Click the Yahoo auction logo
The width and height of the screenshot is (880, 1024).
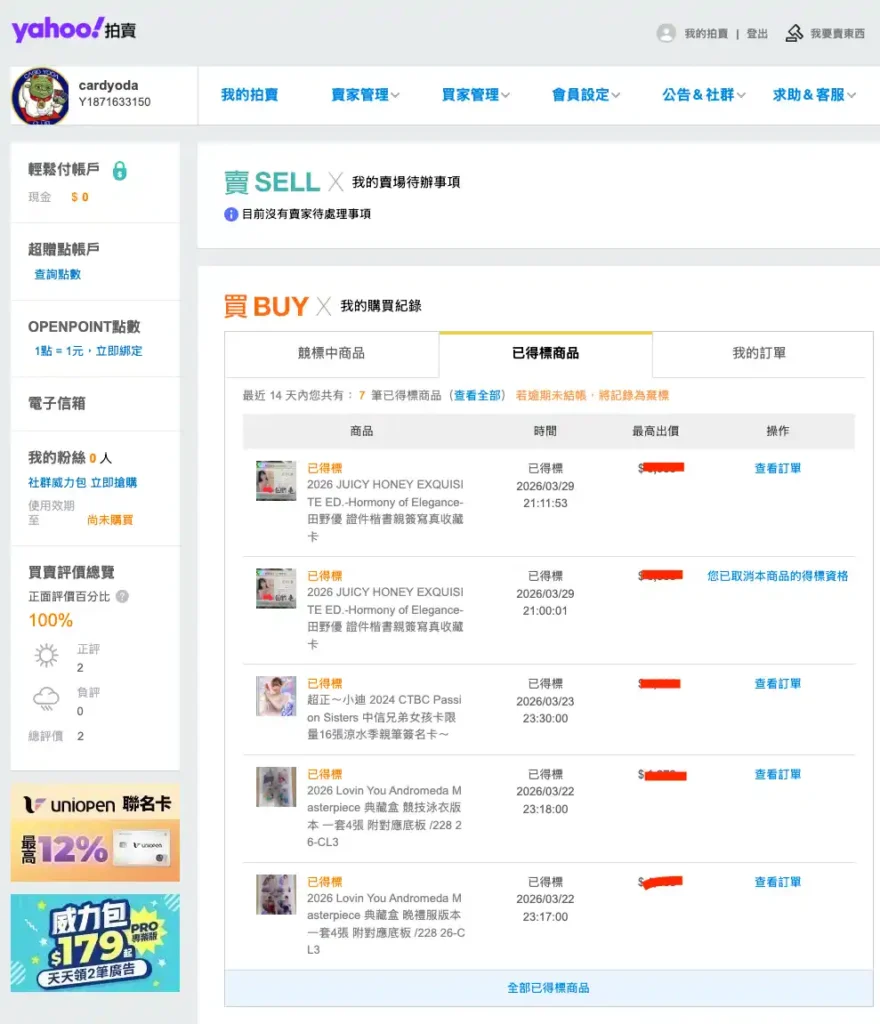click(x=73, y=30)
